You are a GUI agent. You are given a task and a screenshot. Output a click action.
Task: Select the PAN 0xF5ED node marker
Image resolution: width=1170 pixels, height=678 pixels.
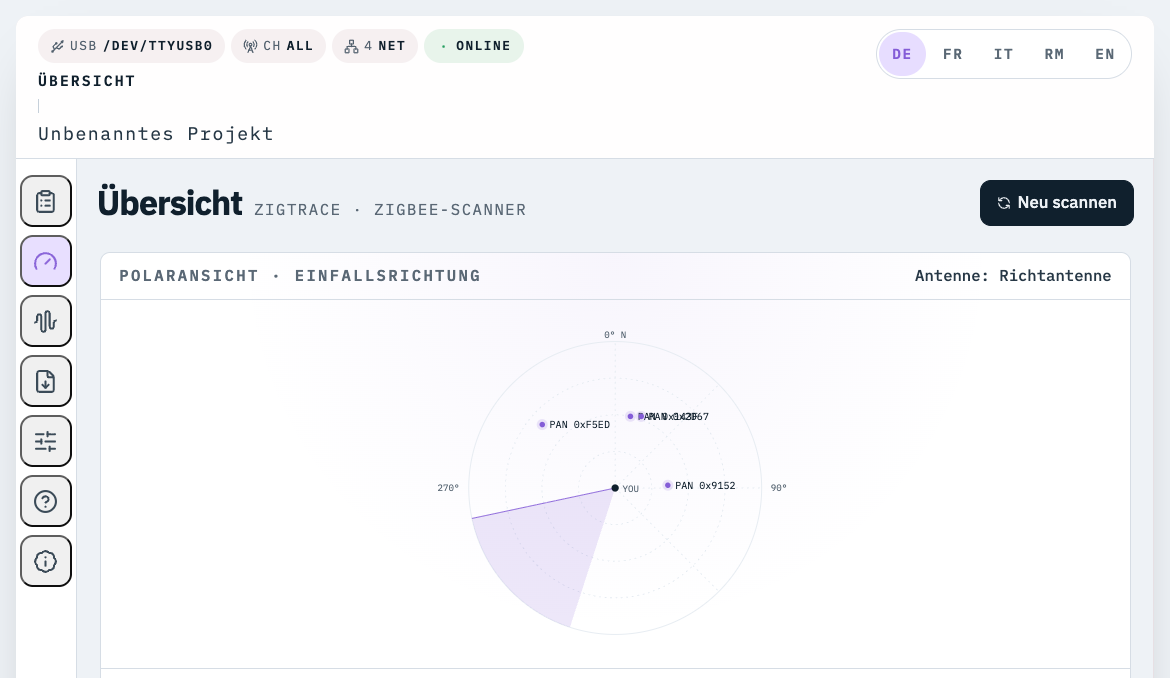click(543, 424)
